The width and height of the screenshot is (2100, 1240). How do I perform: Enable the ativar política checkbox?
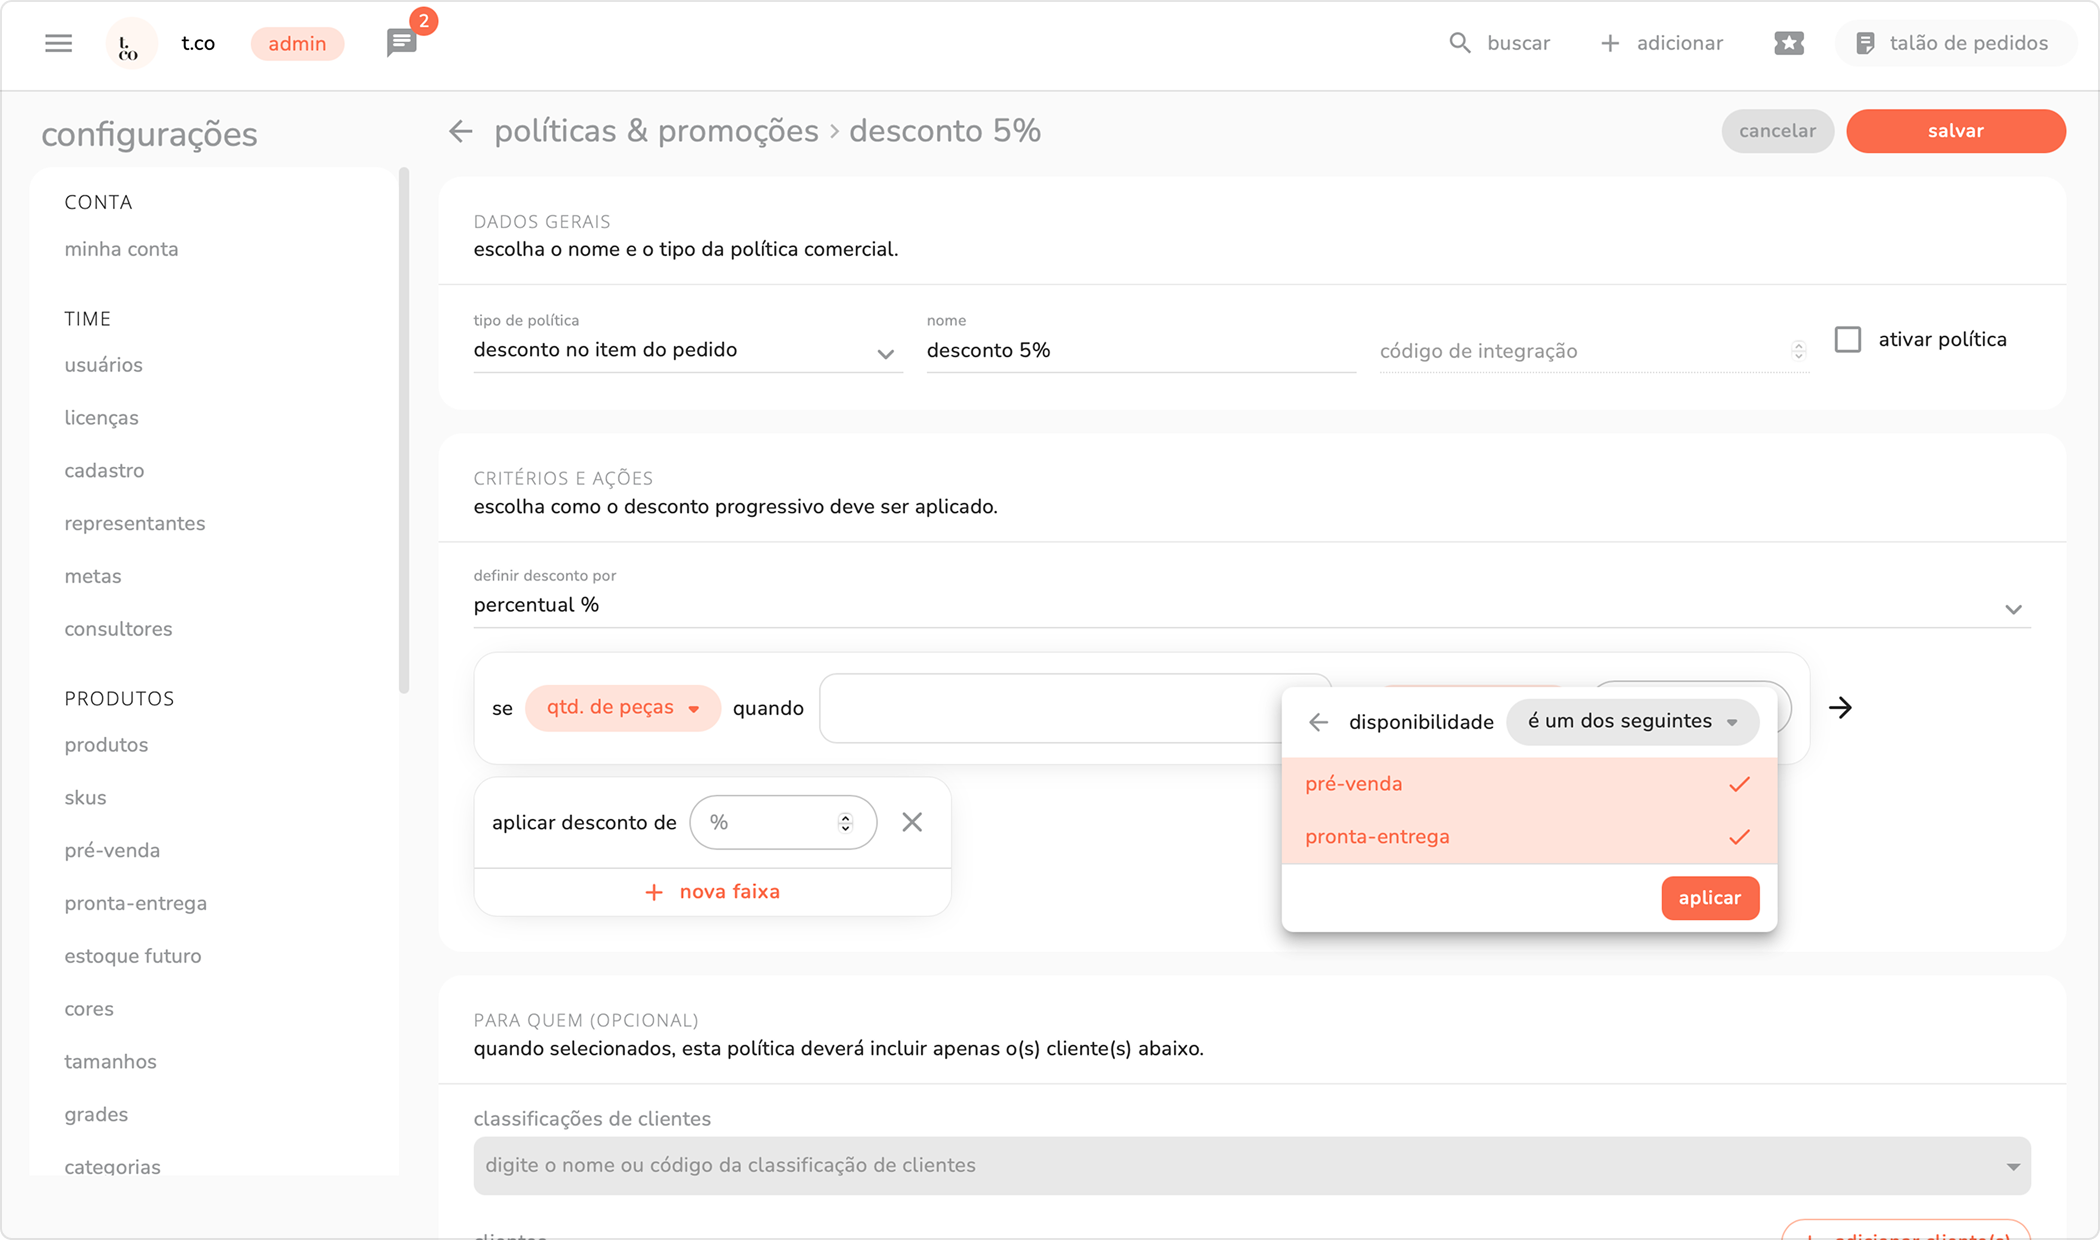pyautogui.click(x=1848, y=340)
